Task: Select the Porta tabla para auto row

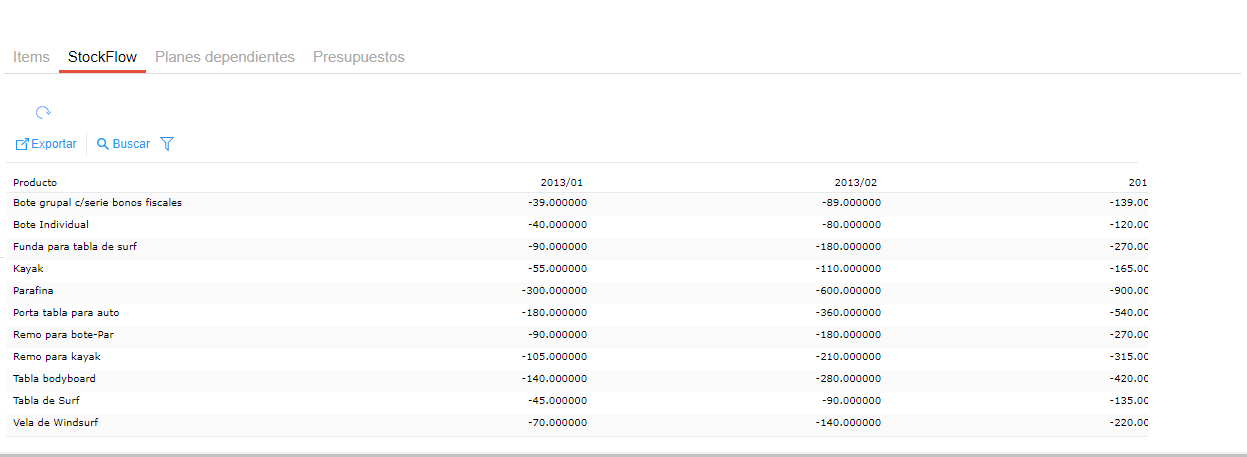Action: pos(66,313)
